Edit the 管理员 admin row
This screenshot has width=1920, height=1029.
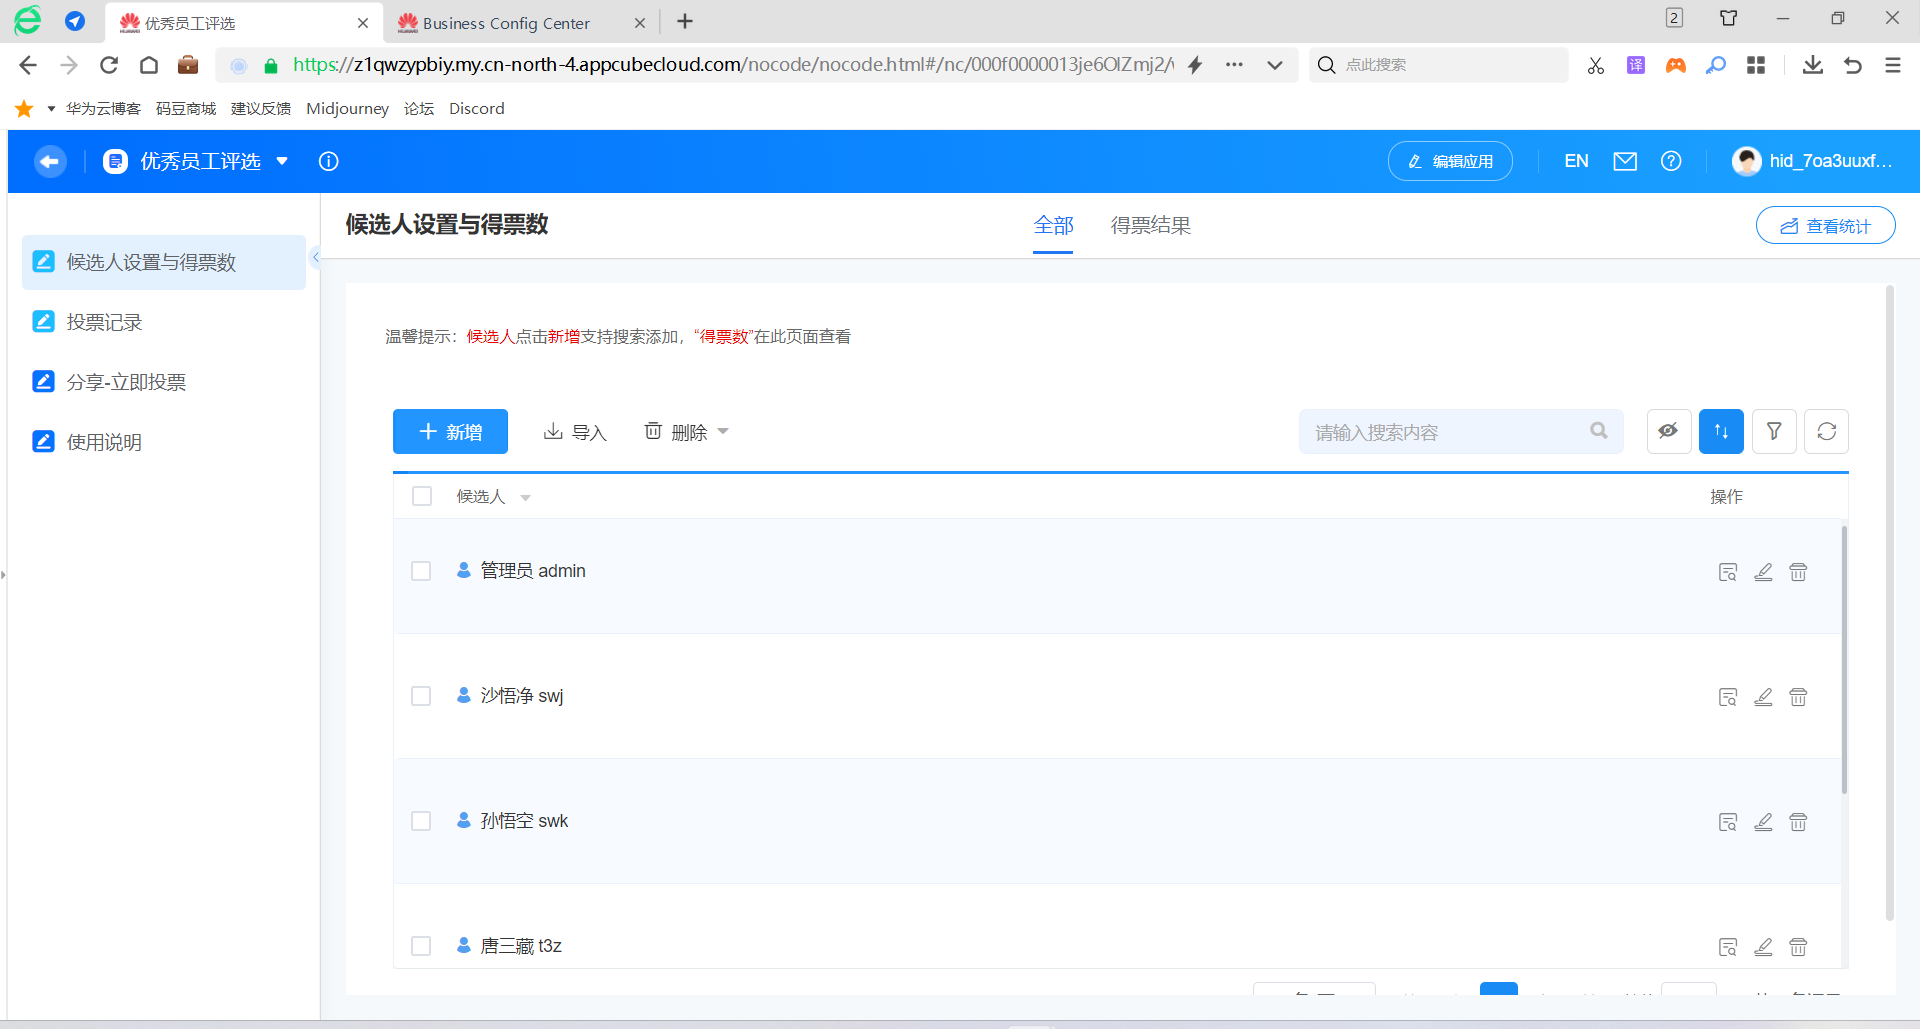1763,572
